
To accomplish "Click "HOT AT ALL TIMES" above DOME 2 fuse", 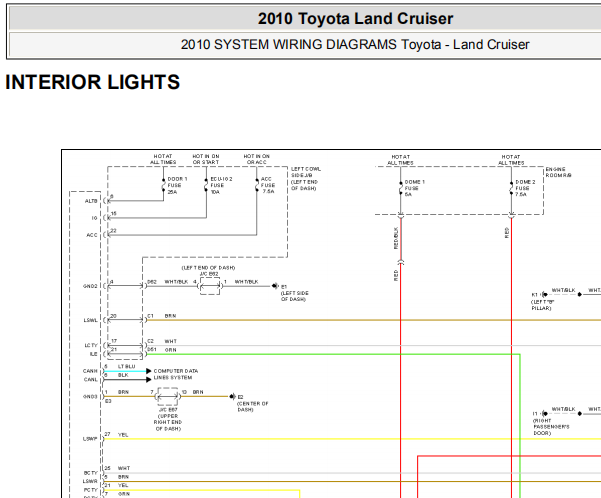I will point(511,160).
